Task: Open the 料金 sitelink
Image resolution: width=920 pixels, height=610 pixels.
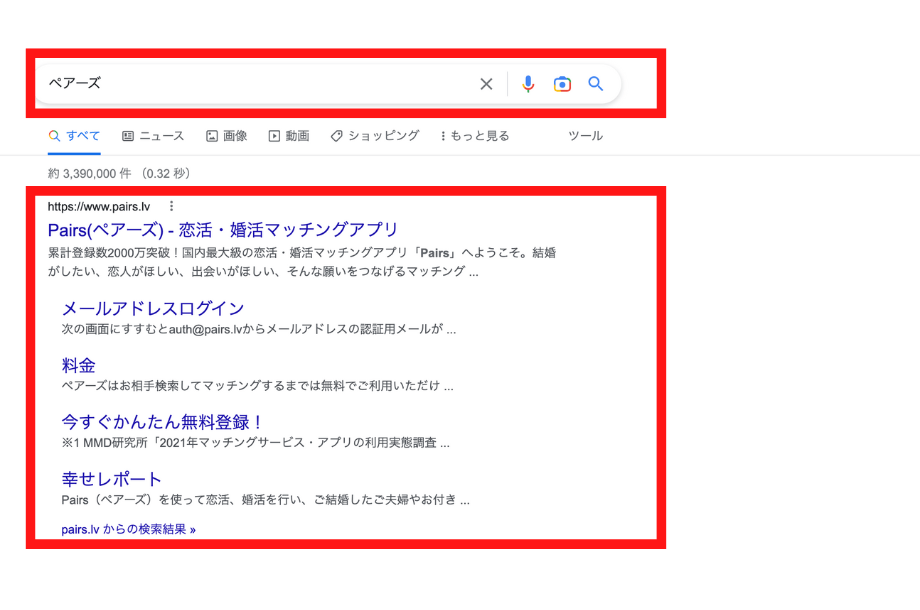Action: (79, 365)
